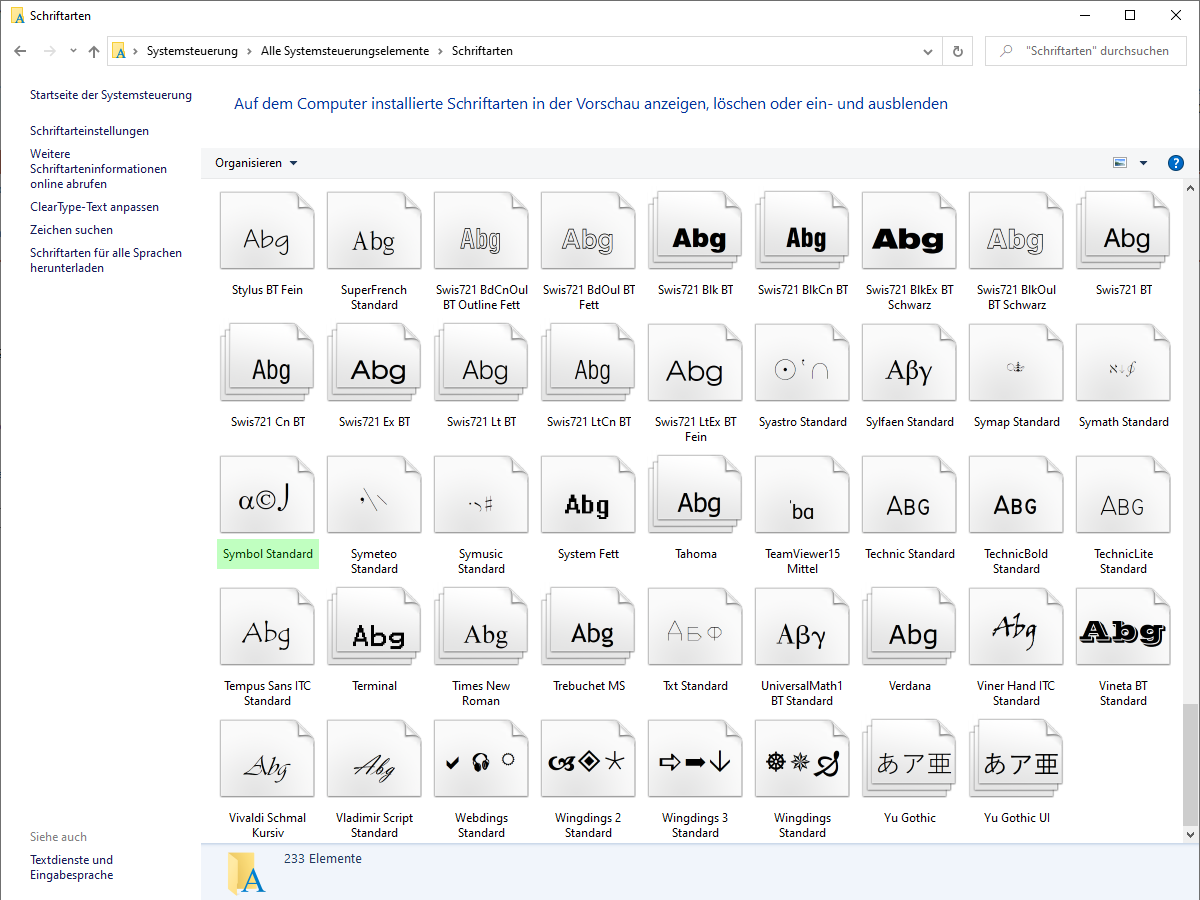The height and width of the screenshot is (900, 1200).
Task: Open the Organisieren dropdown menu
Action: click(256, 162)
